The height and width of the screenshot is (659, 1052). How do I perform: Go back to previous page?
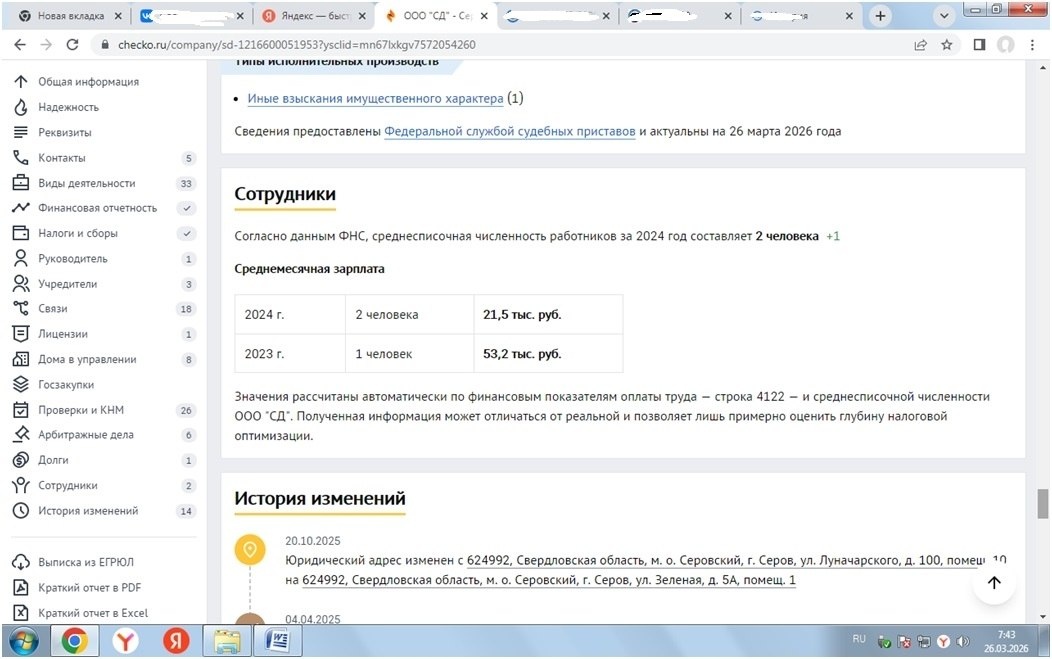20,45
